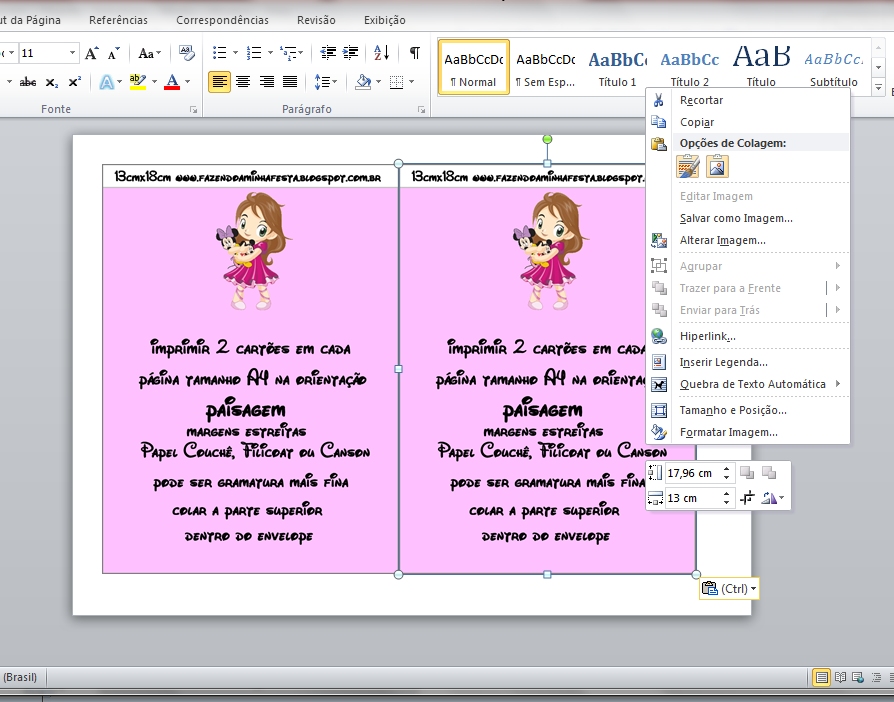Choose Tamanho e Posição

[747, 410]
